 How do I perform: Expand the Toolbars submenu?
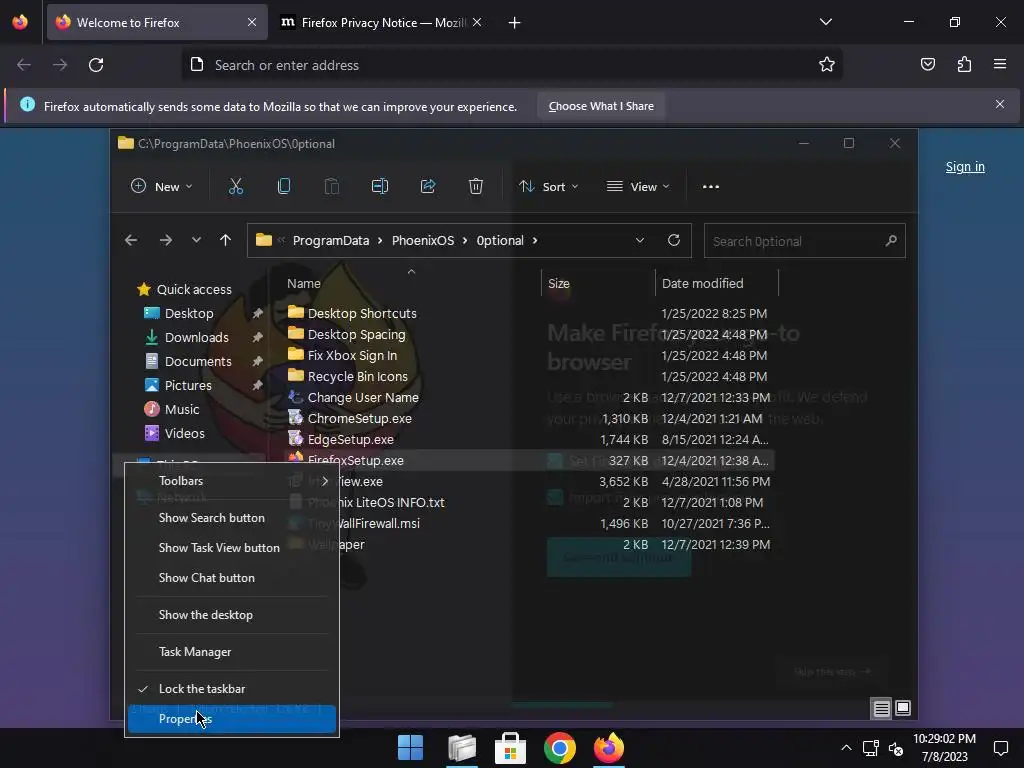click(x=232, y=481)
